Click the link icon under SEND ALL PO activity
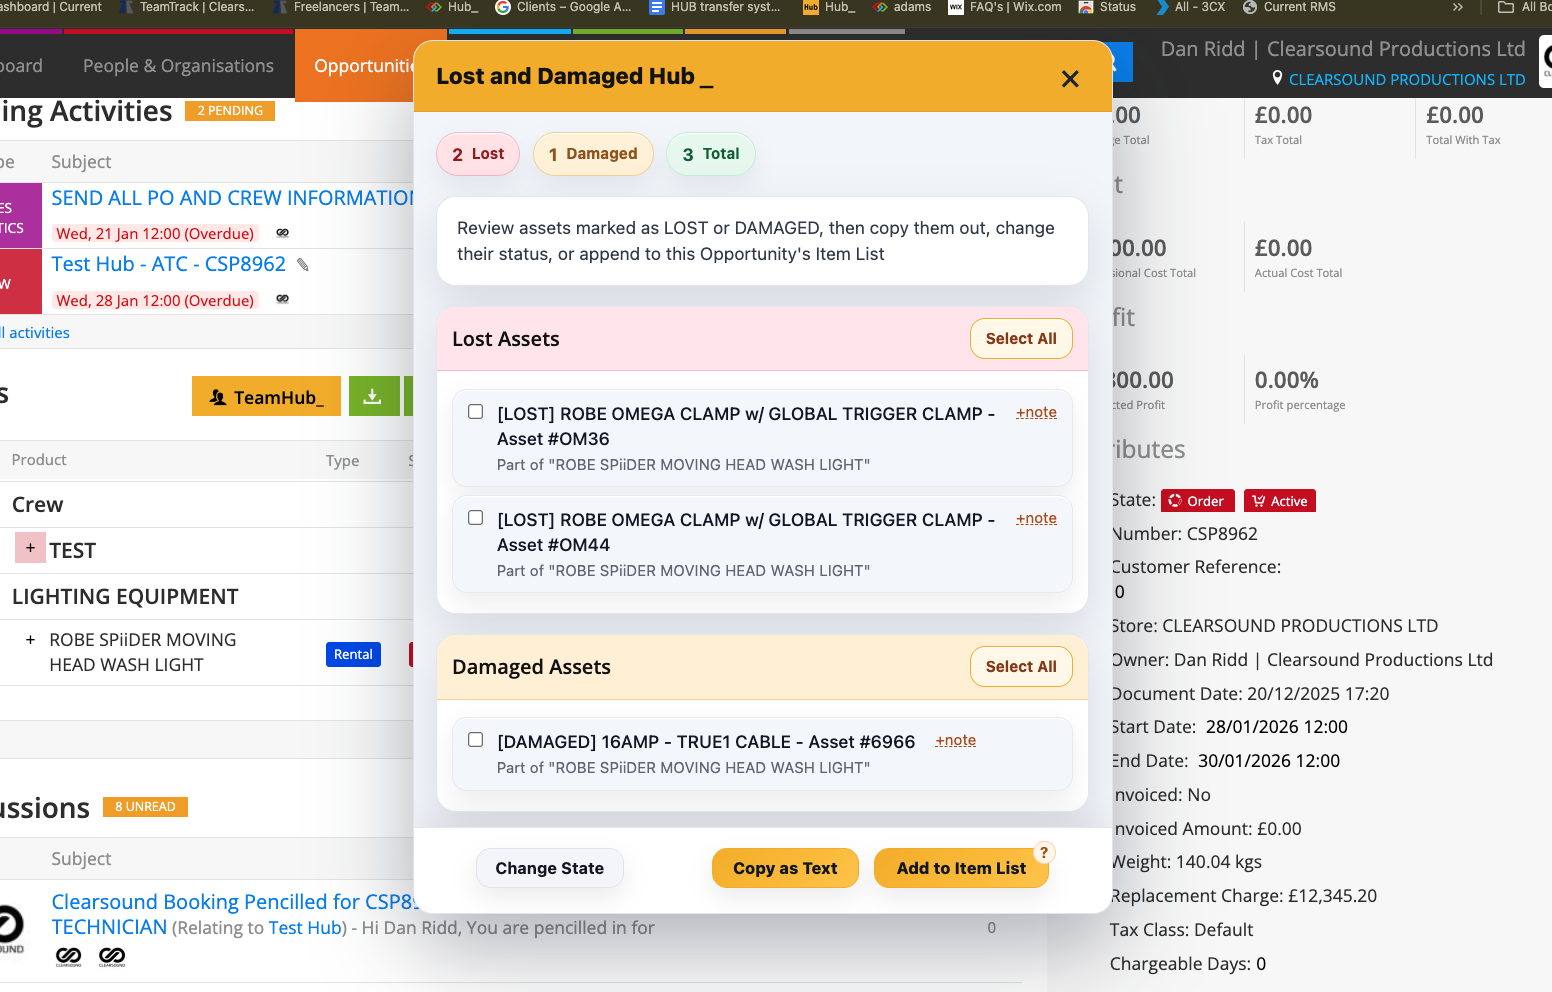This screenshot has width=1552, height=992. (x=282, y=233)
